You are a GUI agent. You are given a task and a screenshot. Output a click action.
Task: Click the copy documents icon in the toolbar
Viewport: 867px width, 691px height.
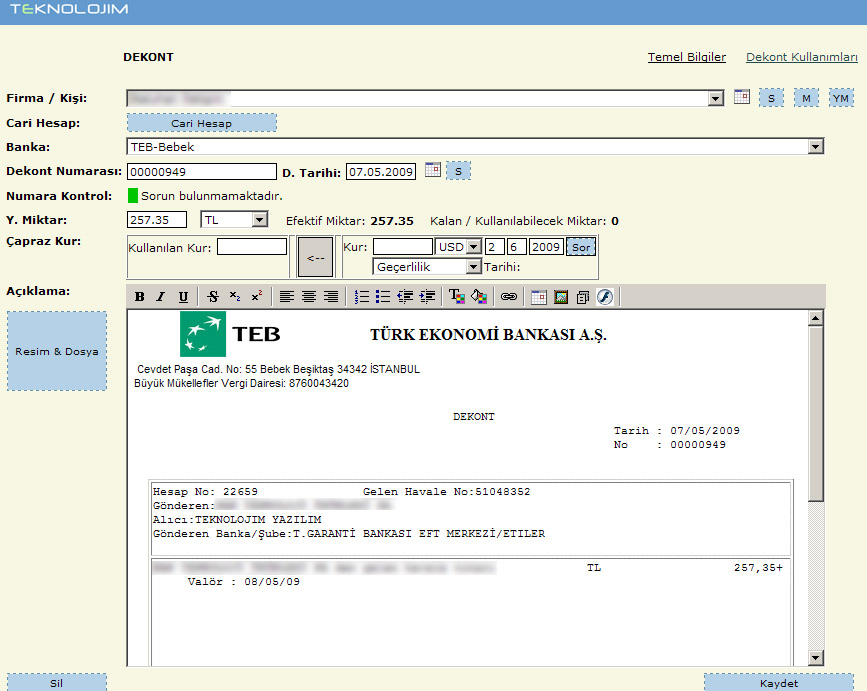coord(583,297)
